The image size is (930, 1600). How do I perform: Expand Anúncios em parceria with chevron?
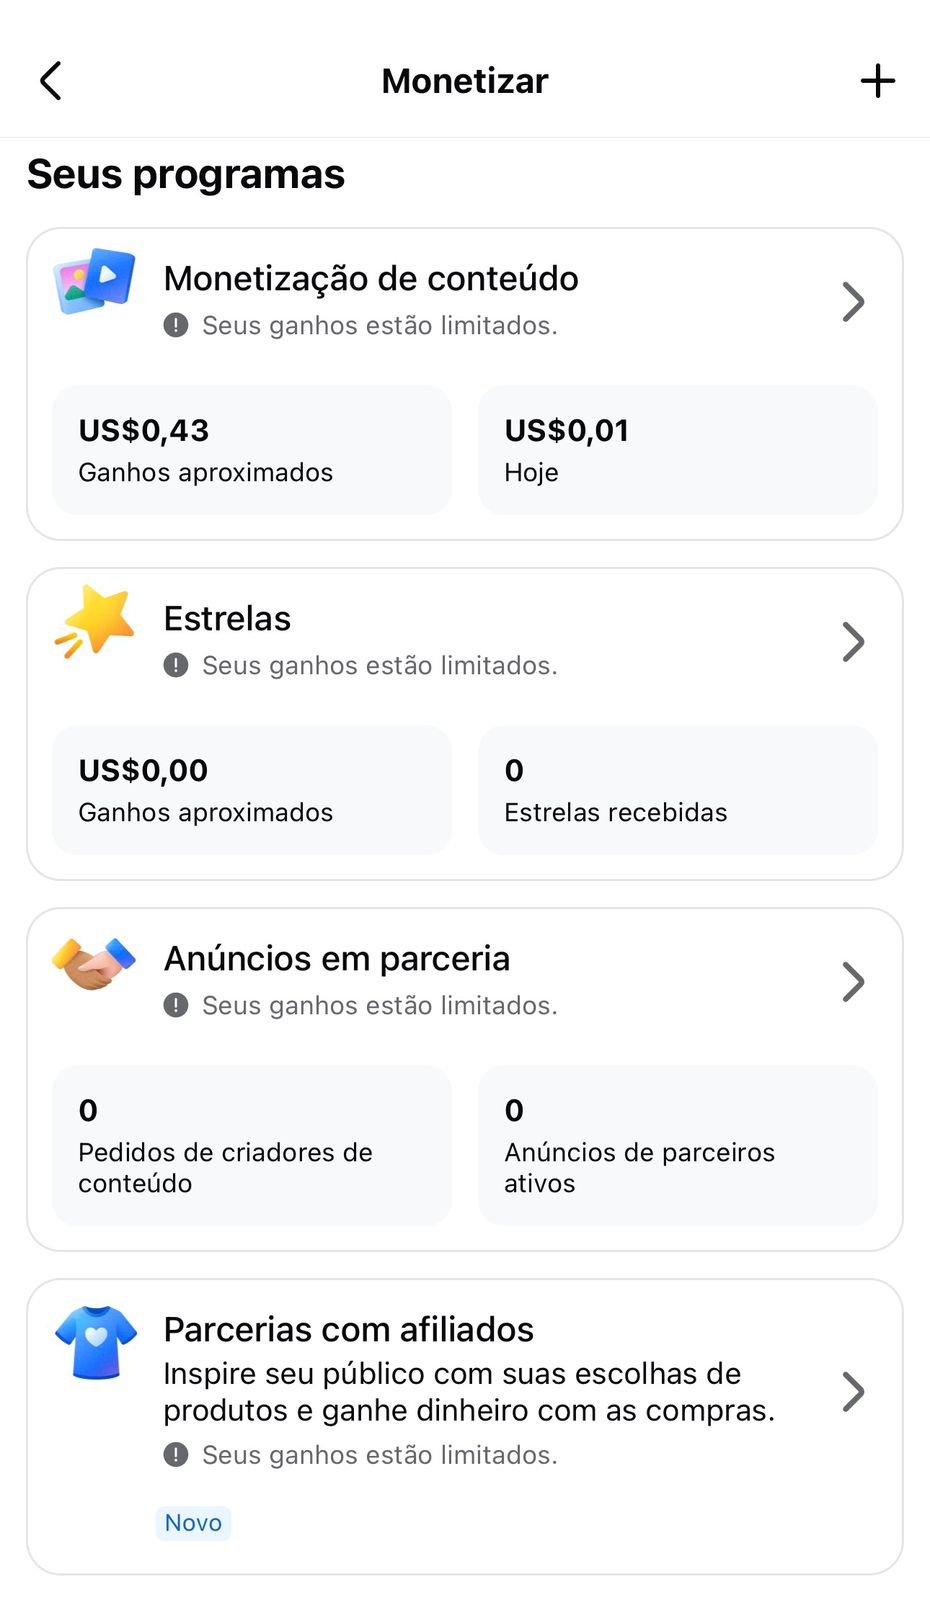pyautogui.click(x=853, y=982)
